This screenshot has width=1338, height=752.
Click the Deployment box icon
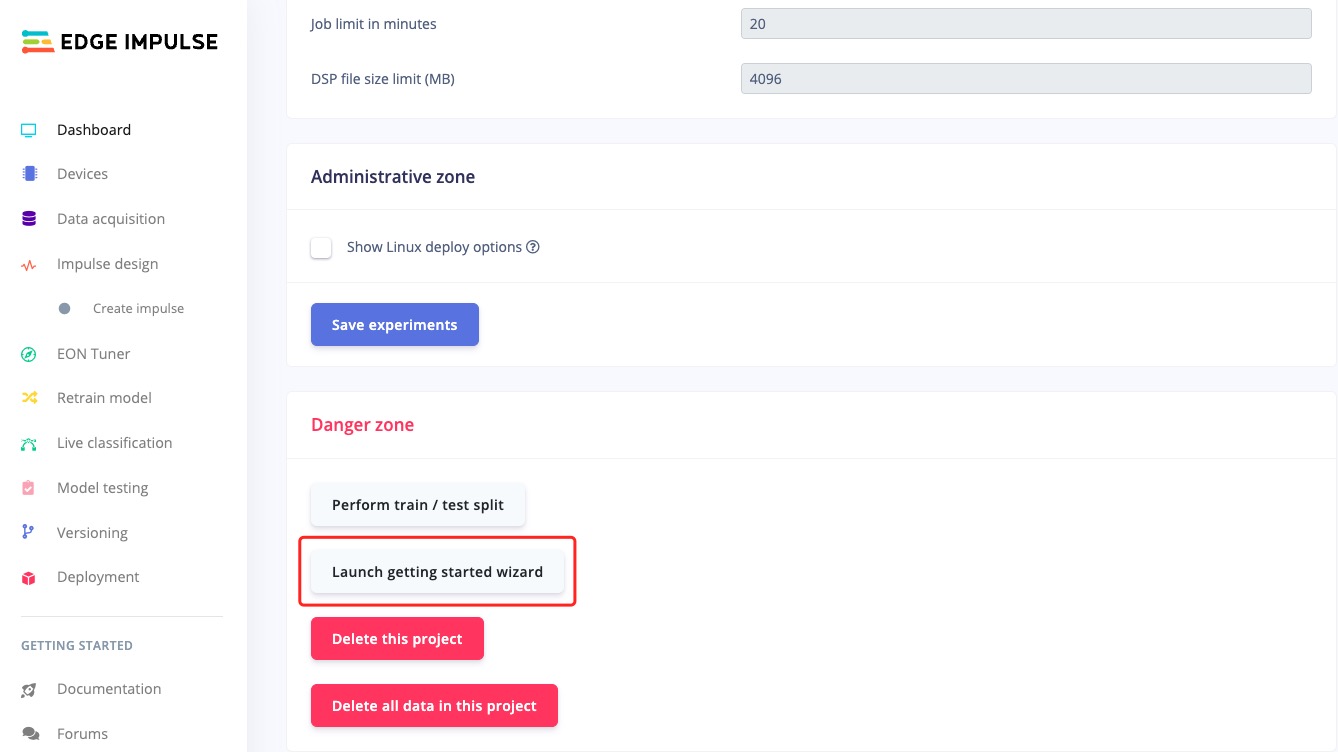(x=29, y=577)
